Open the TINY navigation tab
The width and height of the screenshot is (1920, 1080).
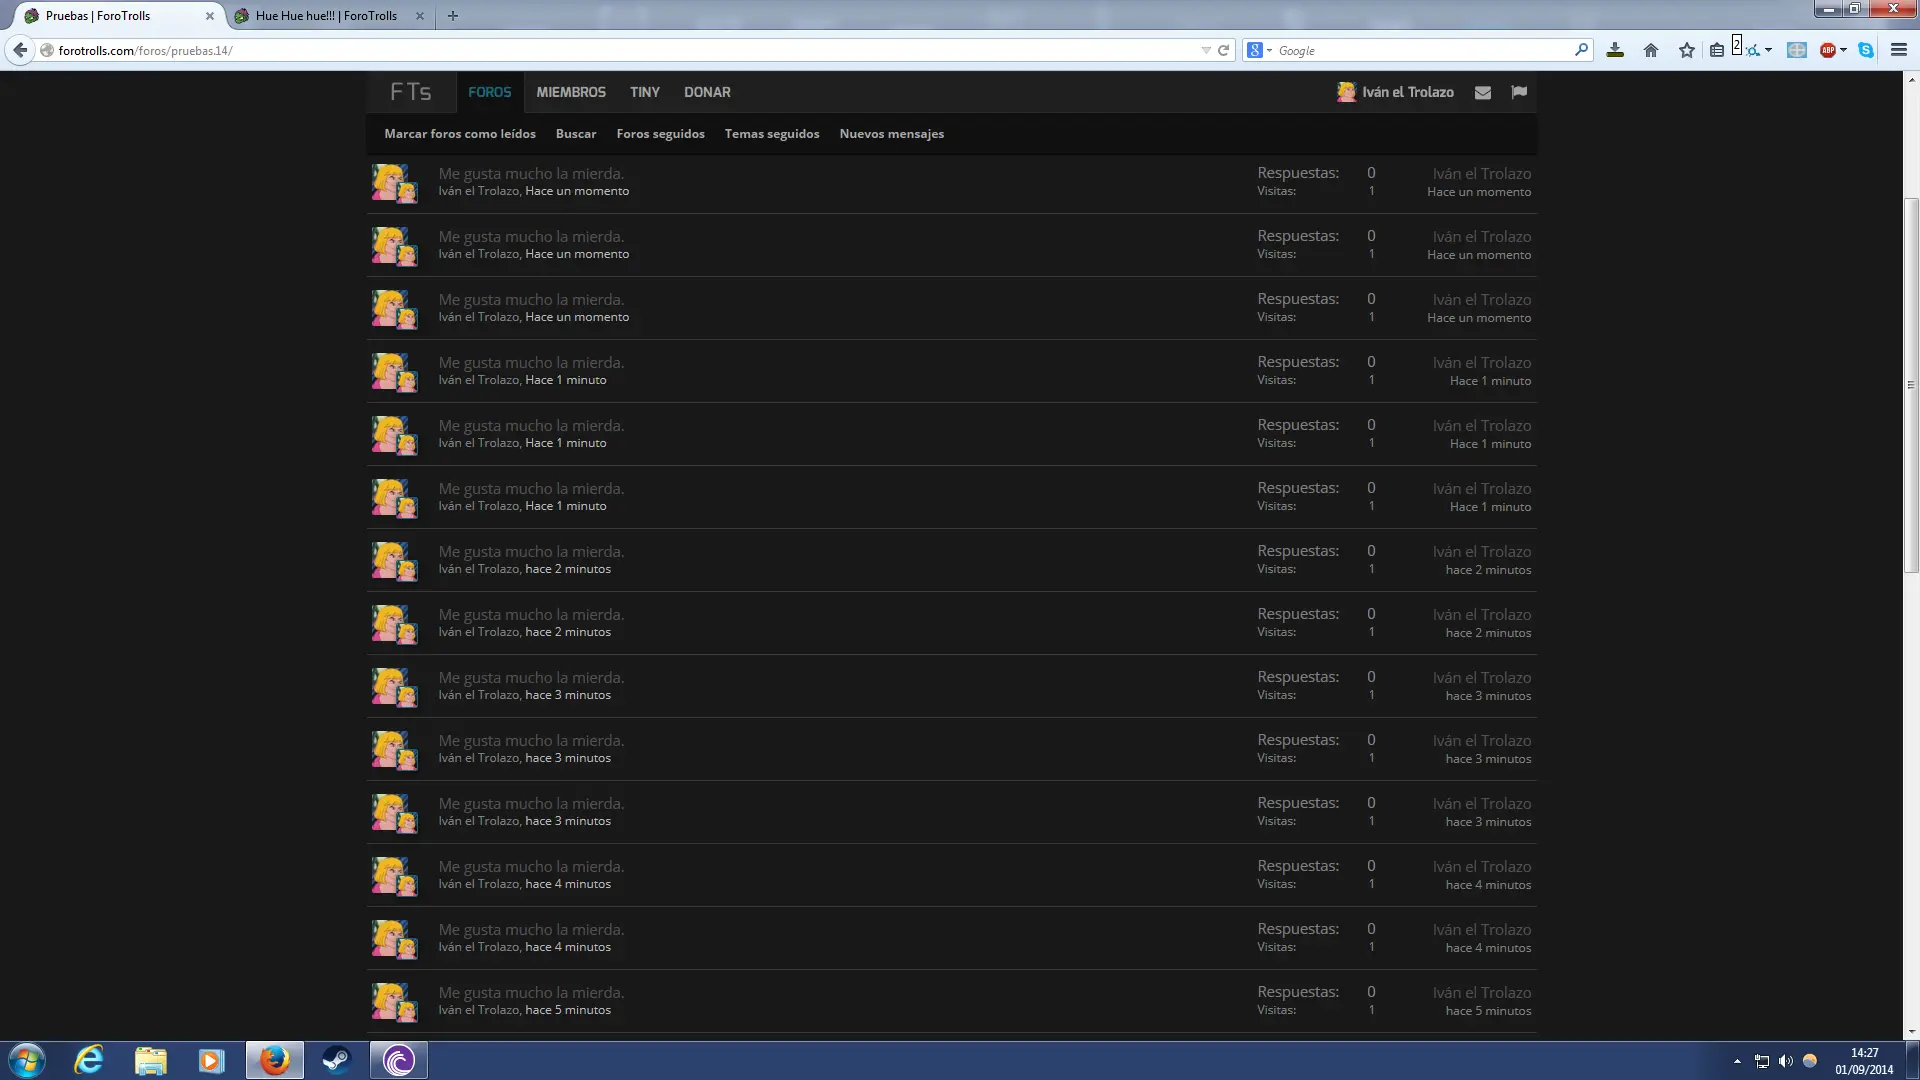click(645, 92)
